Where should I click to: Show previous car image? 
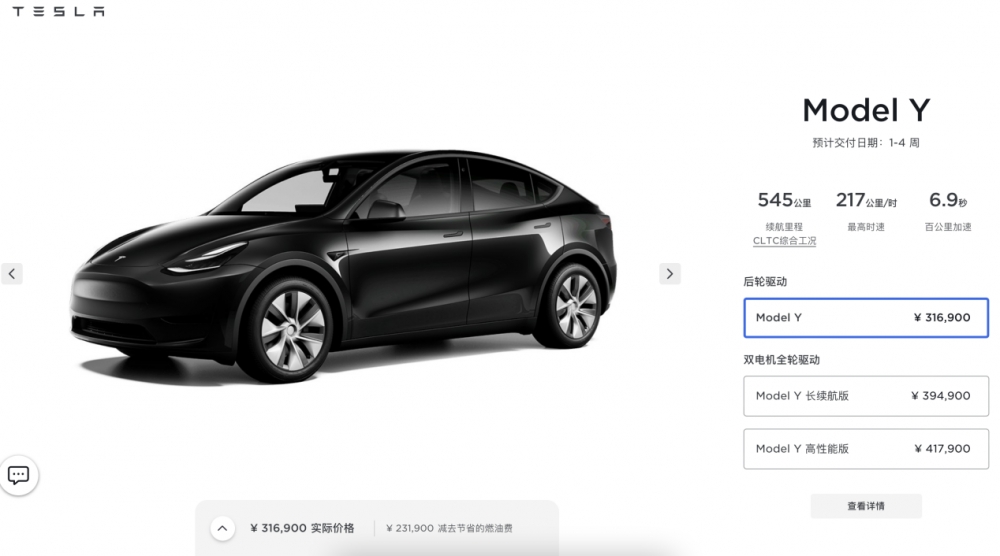click(11, 274)
